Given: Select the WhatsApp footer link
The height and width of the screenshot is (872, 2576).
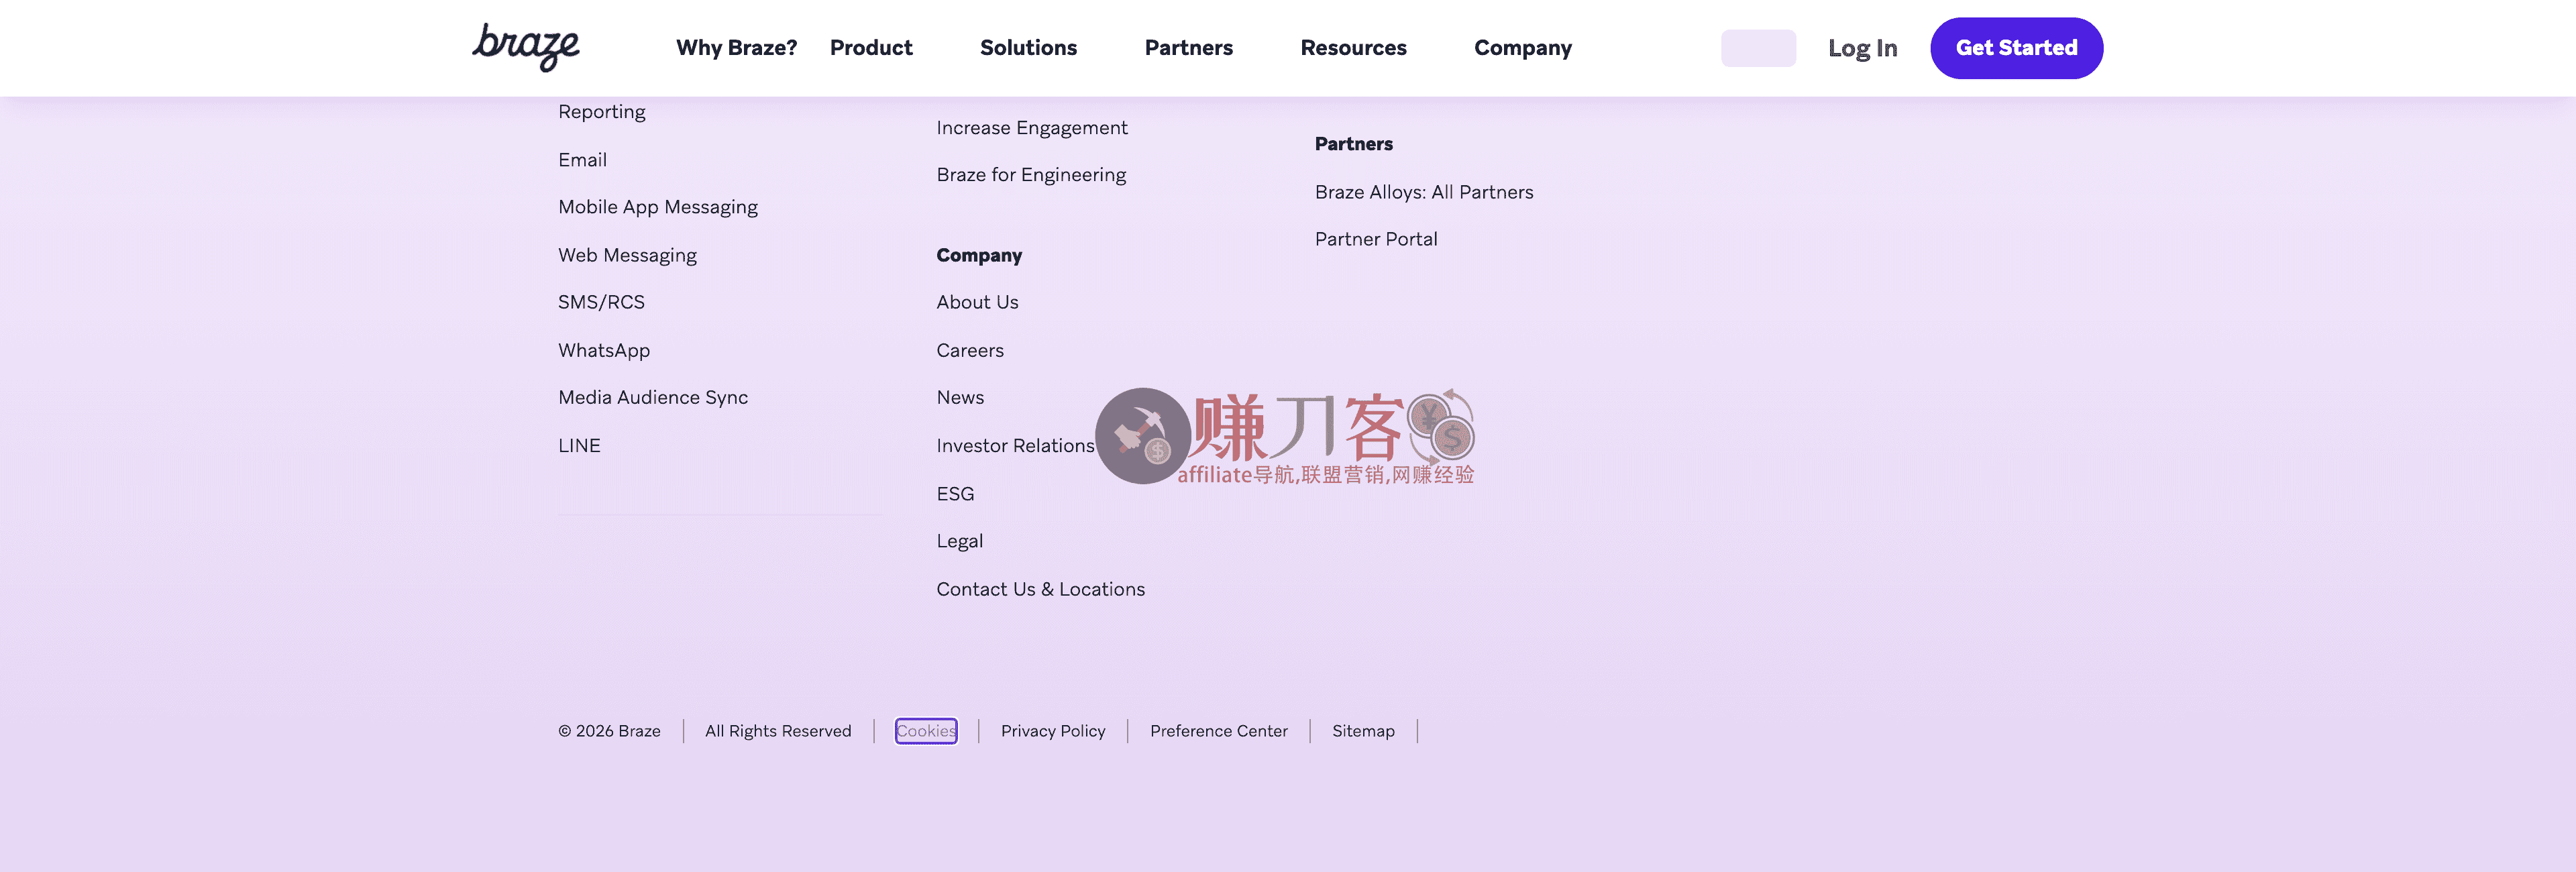Looking at the screenshot, I should point(603,350).
